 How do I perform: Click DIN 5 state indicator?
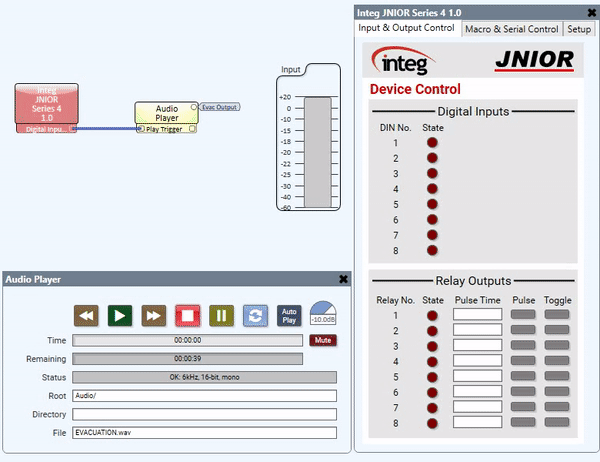[432, 204]
